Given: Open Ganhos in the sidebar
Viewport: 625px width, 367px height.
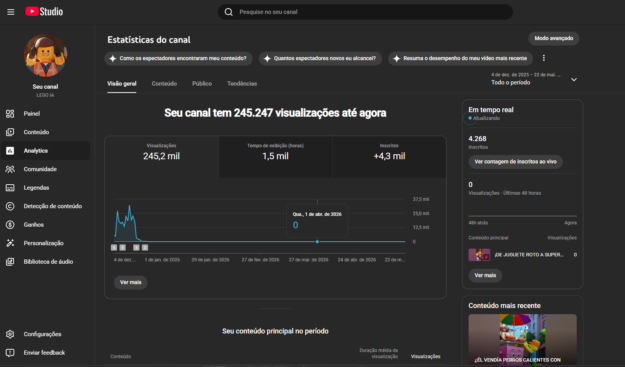Looking at the screenshot, I should [x=45, y=225].
